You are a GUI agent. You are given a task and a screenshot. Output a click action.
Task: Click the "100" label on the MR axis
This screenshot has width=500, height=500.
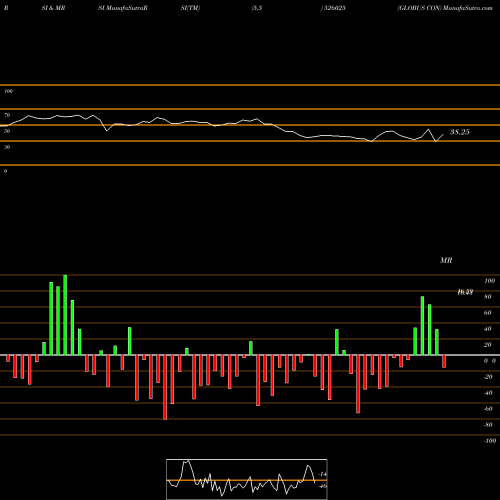(489, 281)
